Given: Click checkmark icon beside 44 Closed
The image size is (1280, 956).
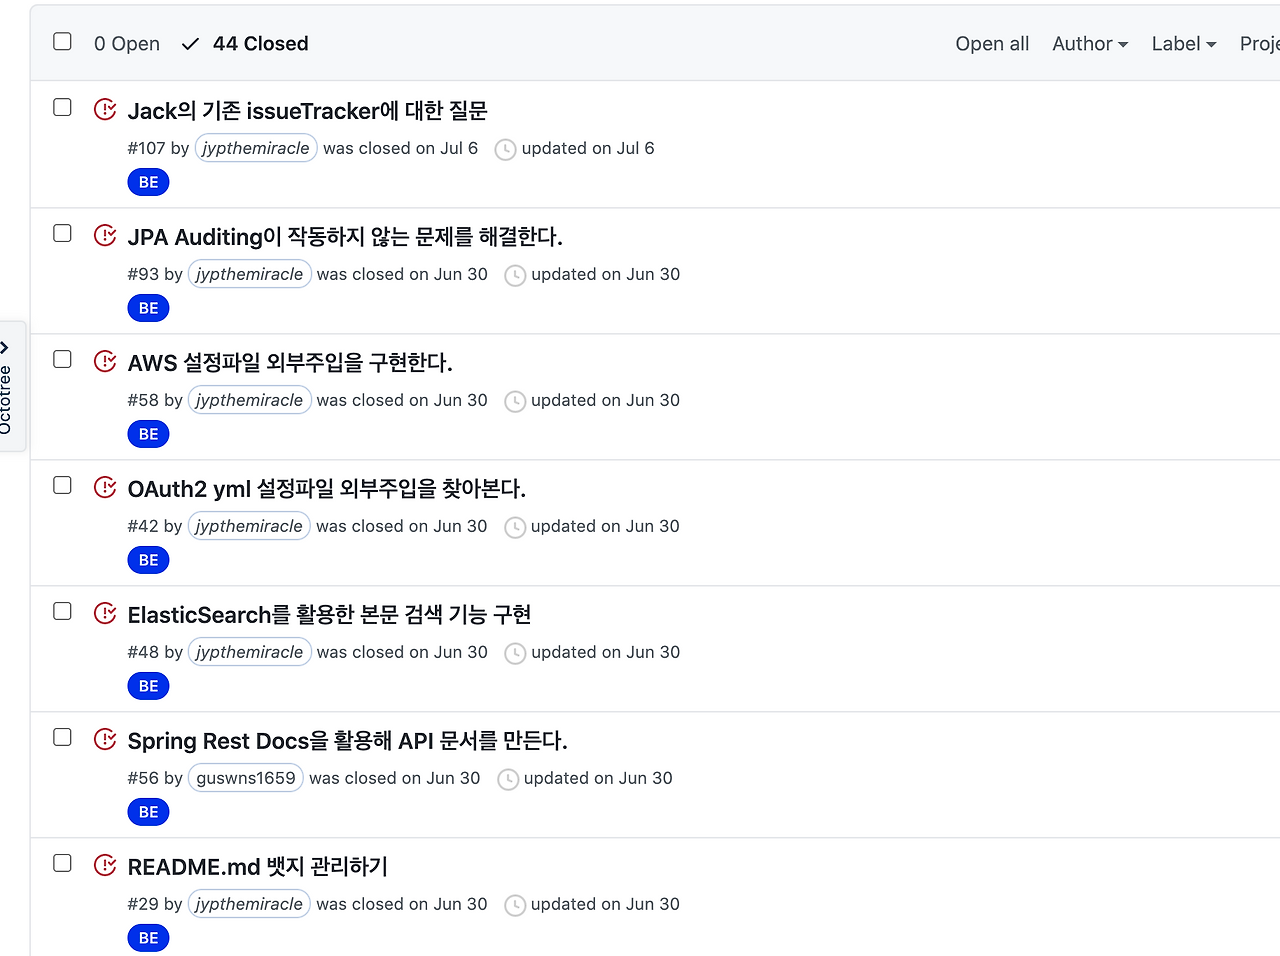Looking at the screenshot, I should (x=191, y=44).
